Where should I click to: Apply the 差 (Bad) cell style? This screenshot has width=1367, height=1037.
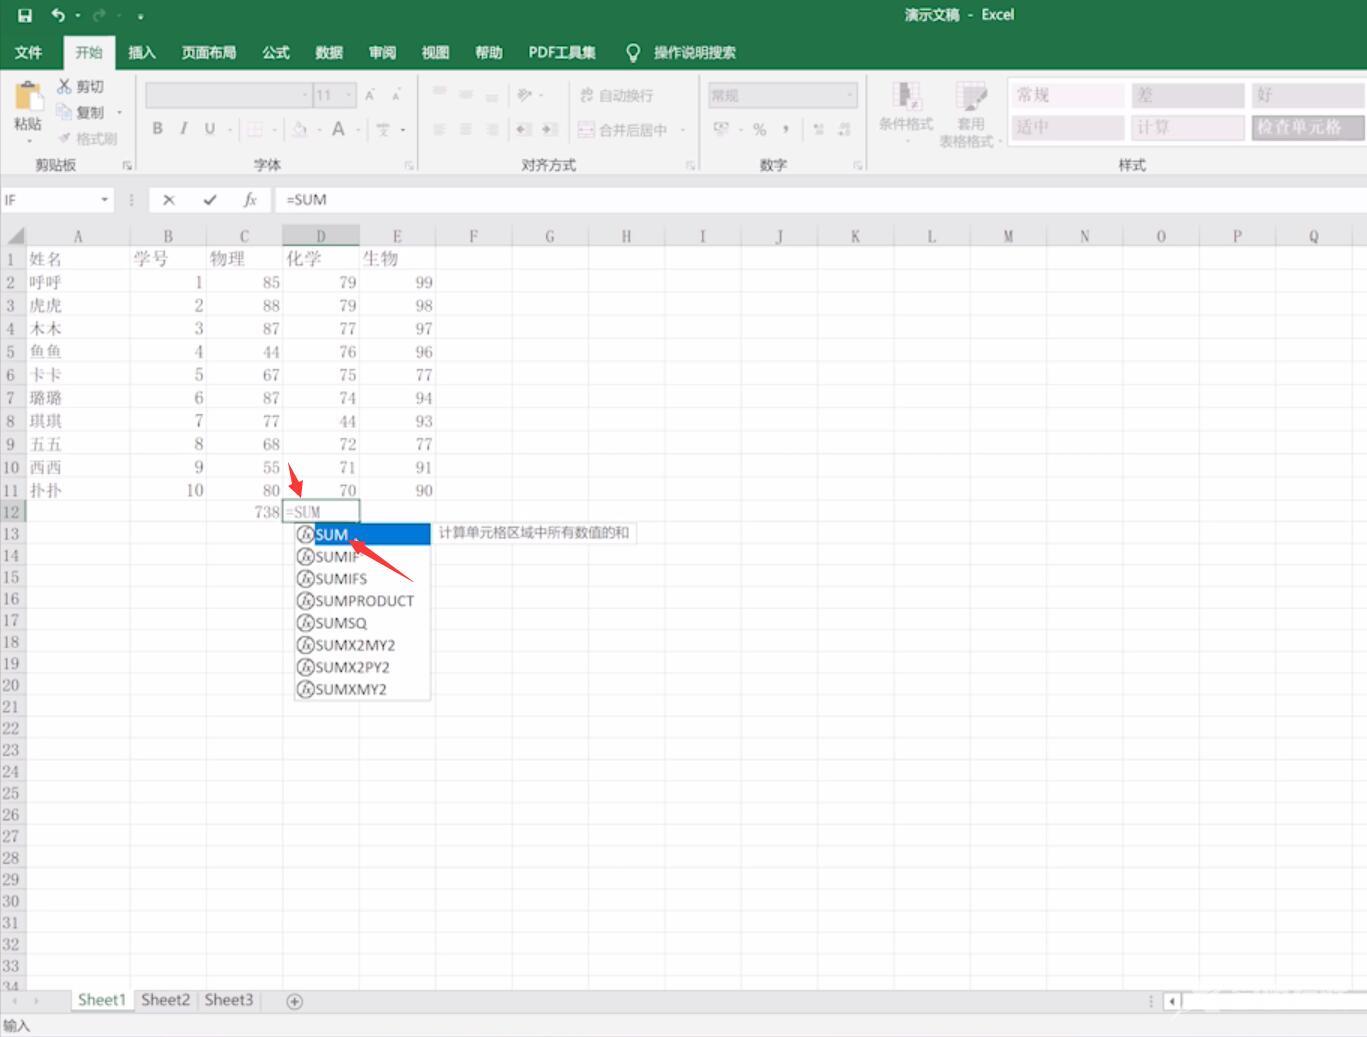[1187, 95]
